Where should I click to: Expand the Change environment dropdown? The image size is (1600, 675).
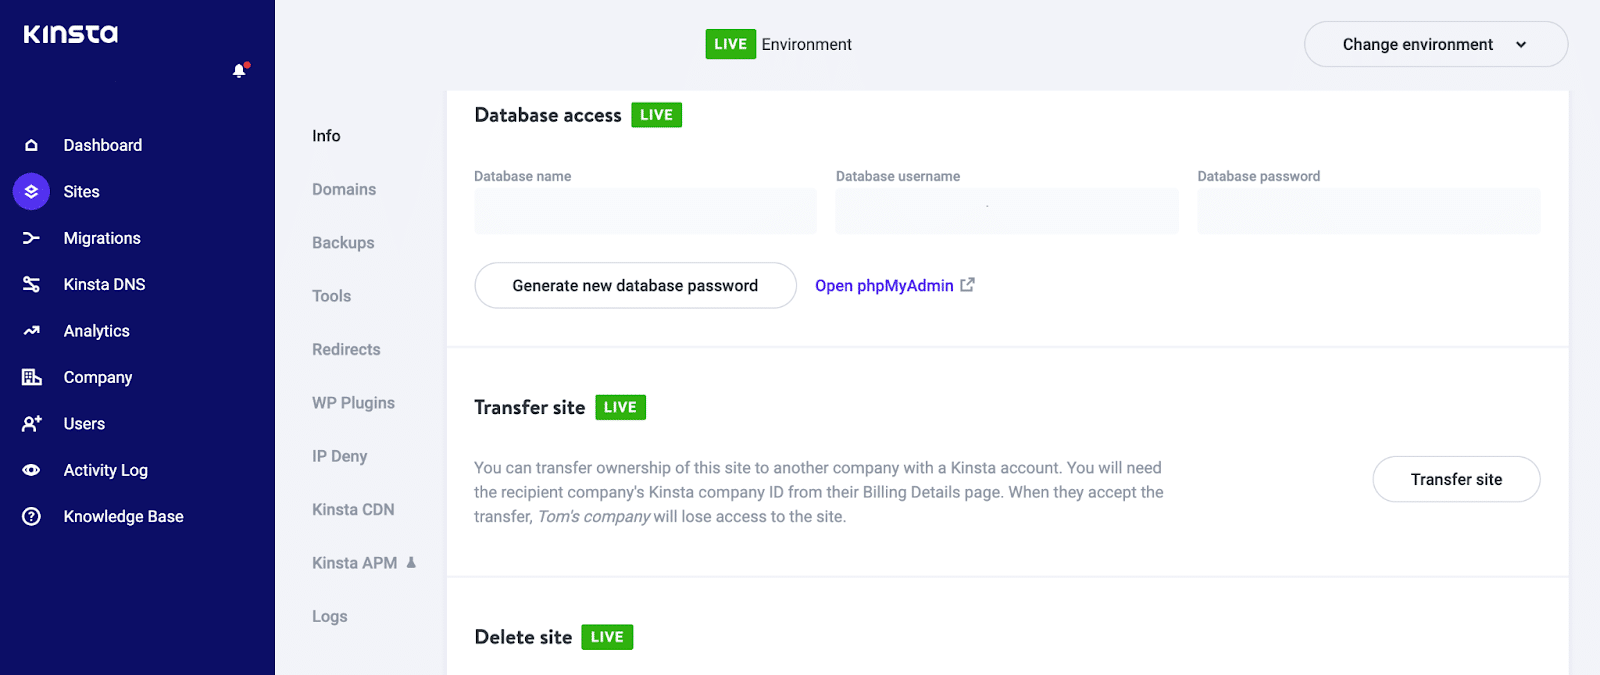coord(1435,44)
